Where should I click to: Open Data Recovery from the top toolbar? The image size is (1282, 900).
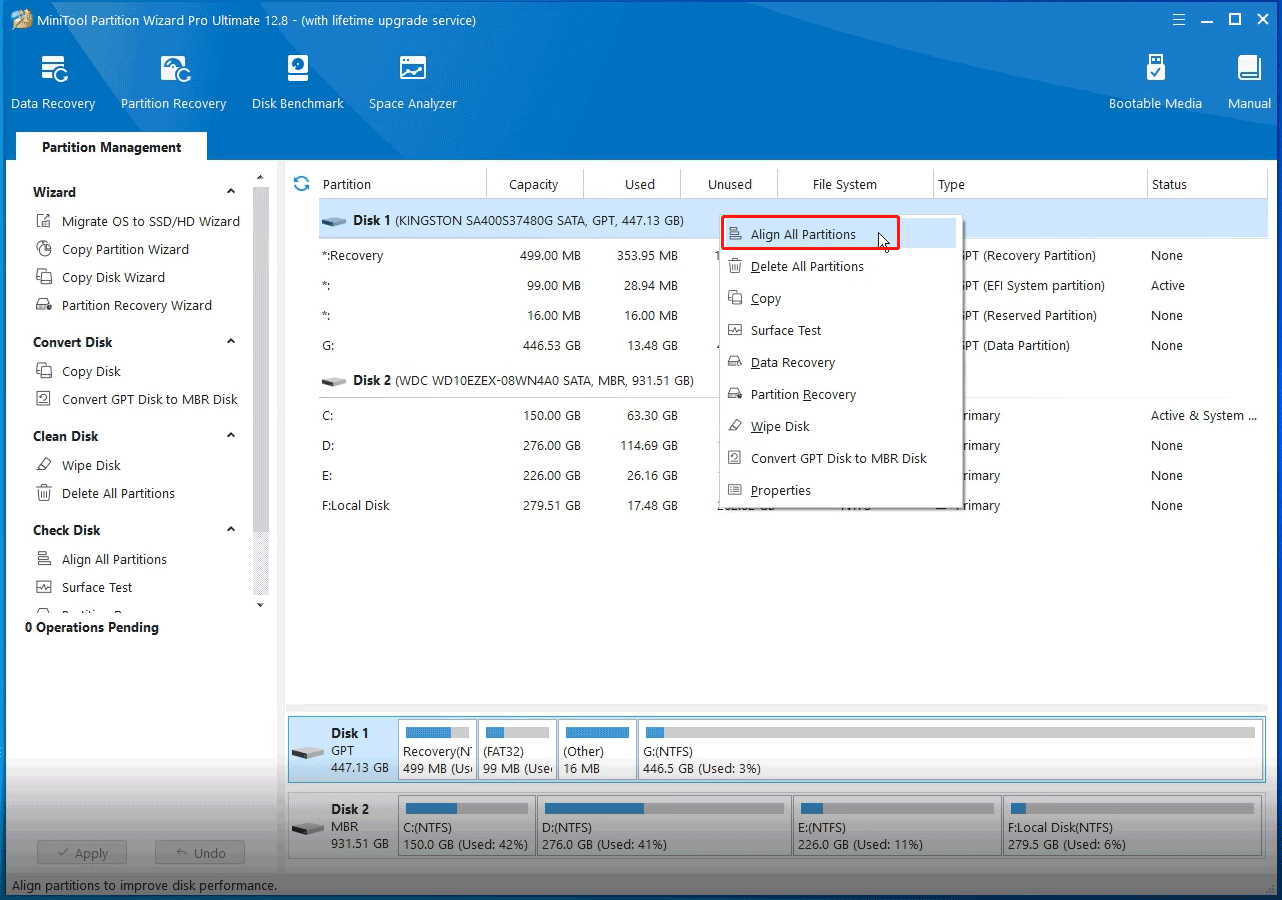pos(53,82)
